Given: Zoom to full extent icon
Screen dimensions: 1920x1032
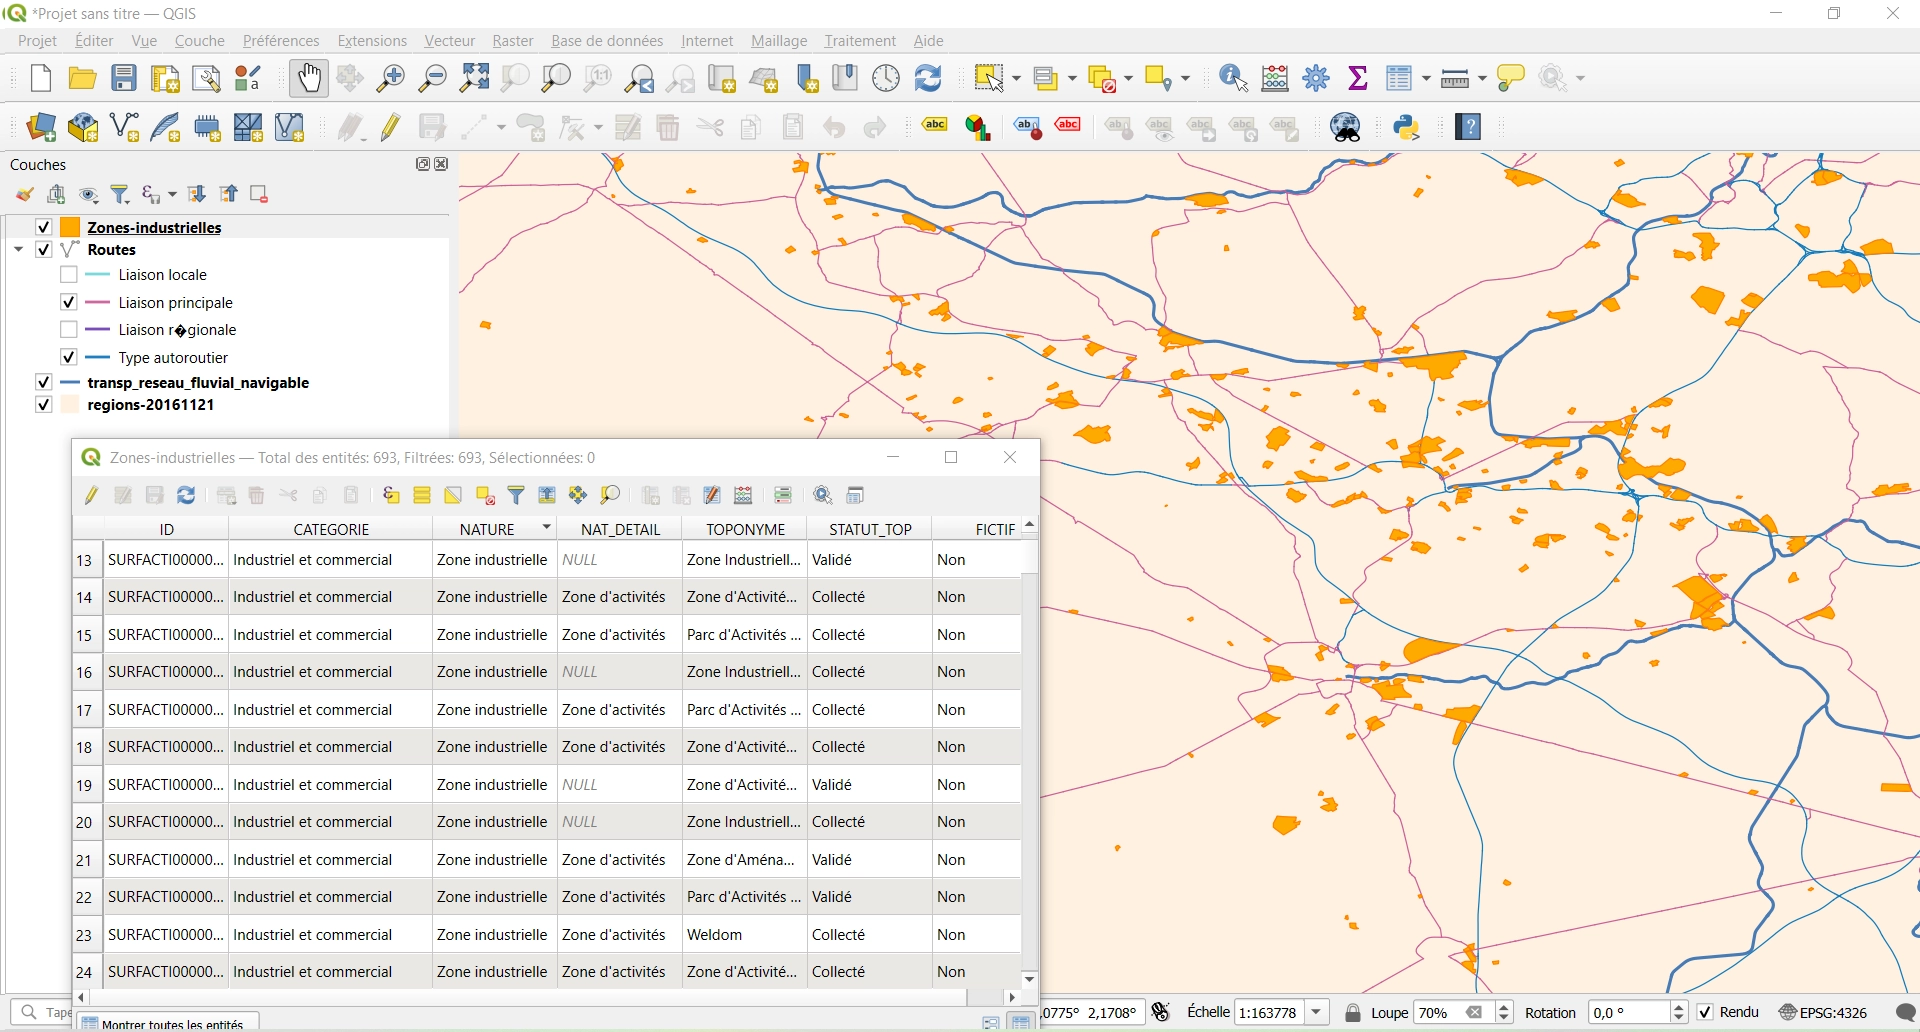Looking at the screenshot, I should (x=474, y=78).
